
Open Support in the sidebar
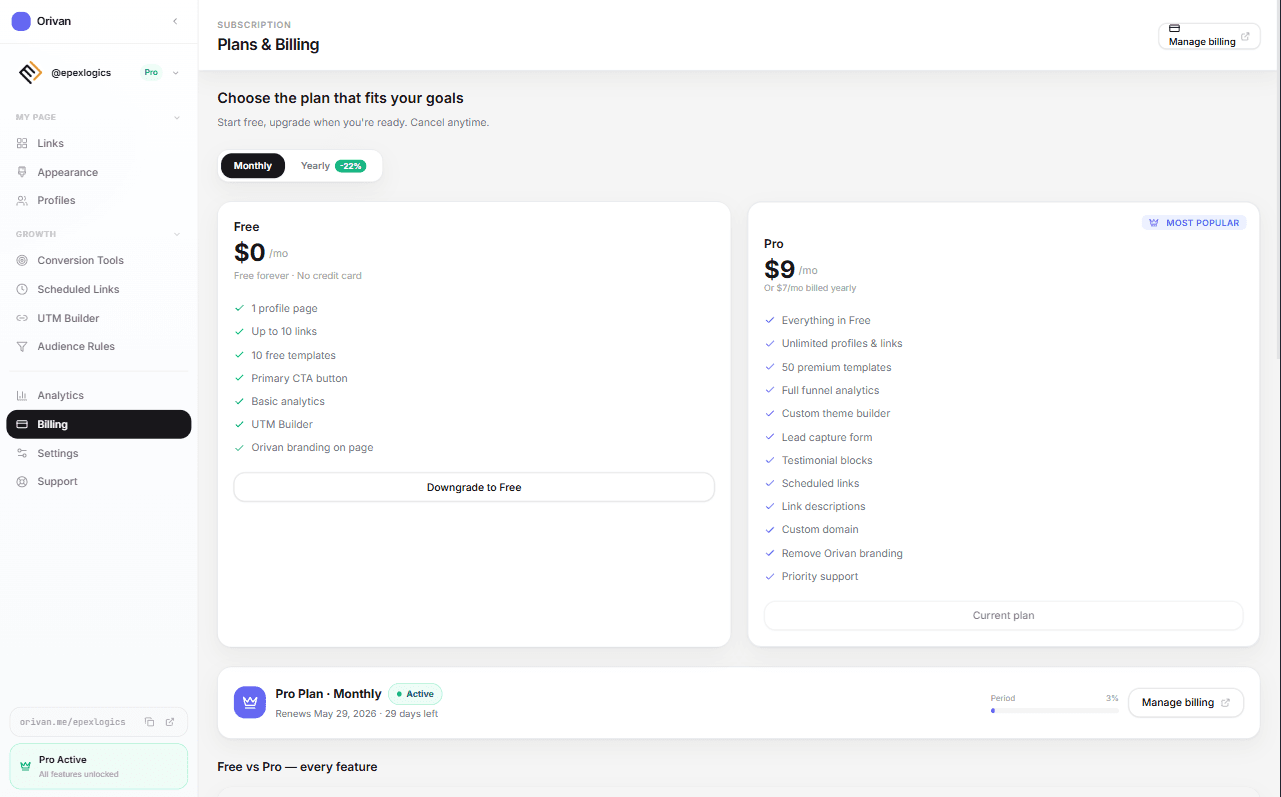(x=98, y=481)
